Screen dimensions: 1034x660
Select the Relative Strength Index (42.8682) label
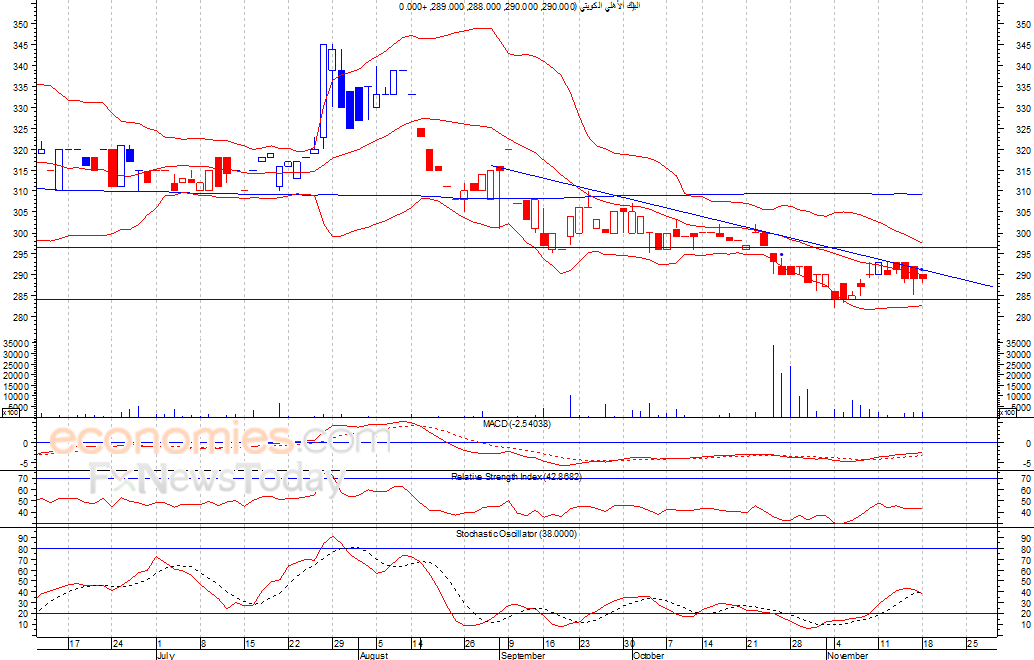click(x=516, y=477)
